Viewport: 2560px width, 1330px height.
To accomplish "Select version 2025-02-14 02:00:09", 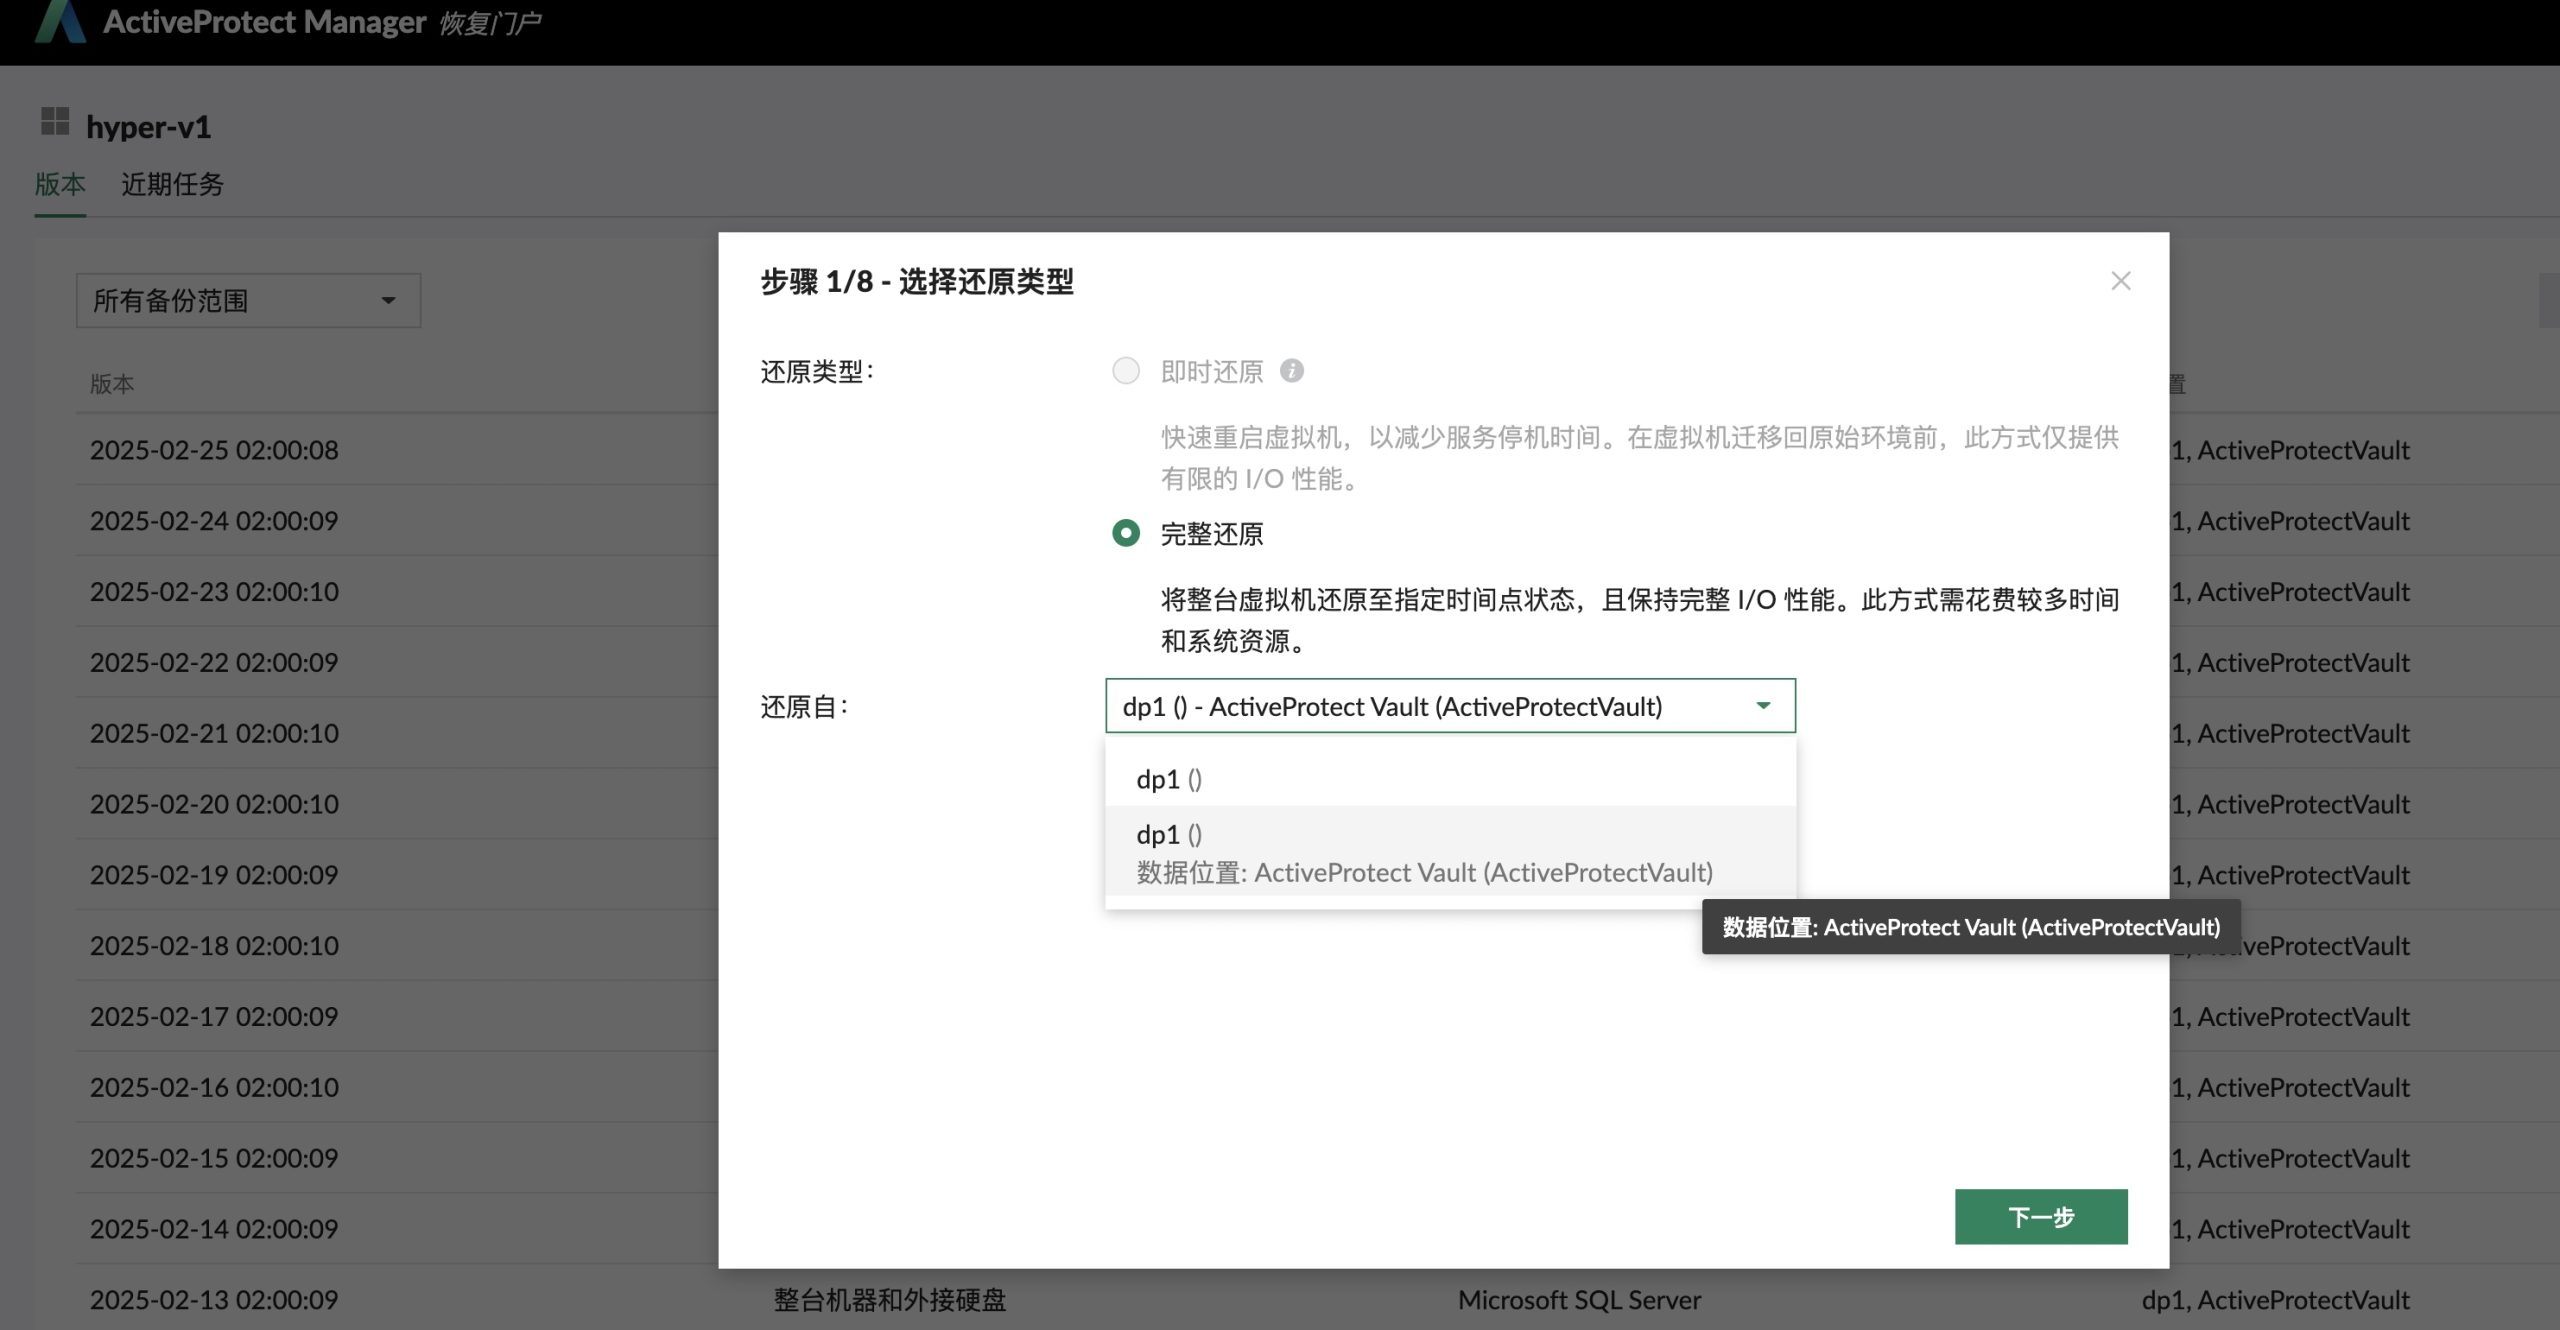I will pyautogui.click(x=214, y=1229).
